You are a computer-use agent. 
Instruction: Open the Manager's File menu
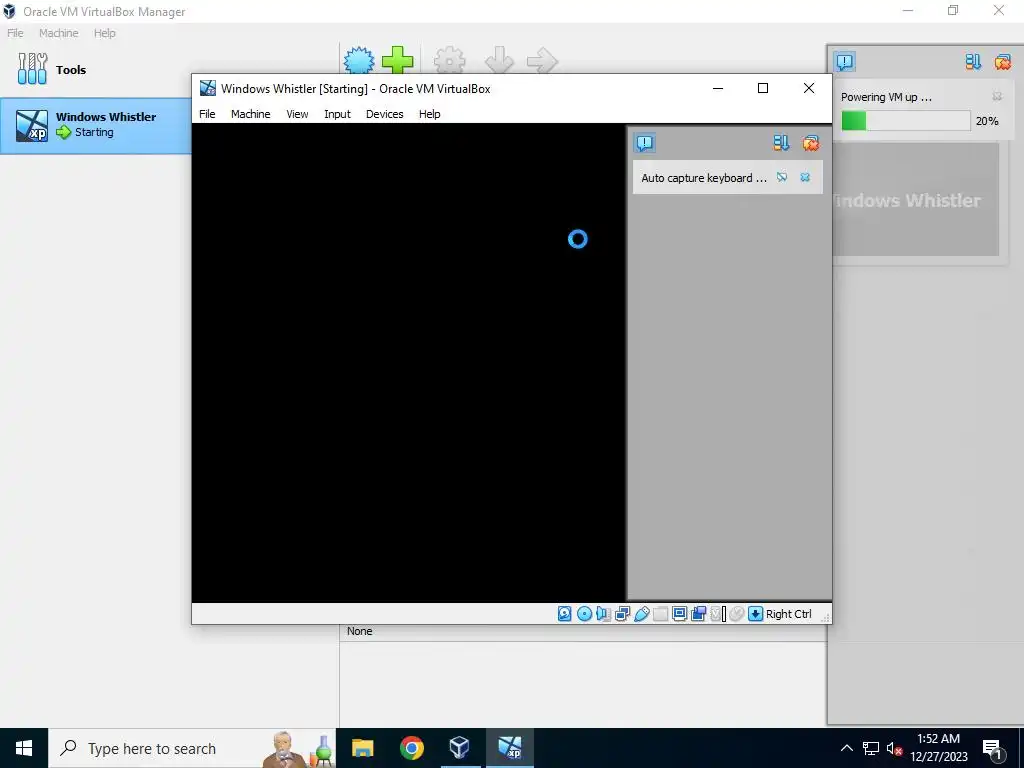15,33
